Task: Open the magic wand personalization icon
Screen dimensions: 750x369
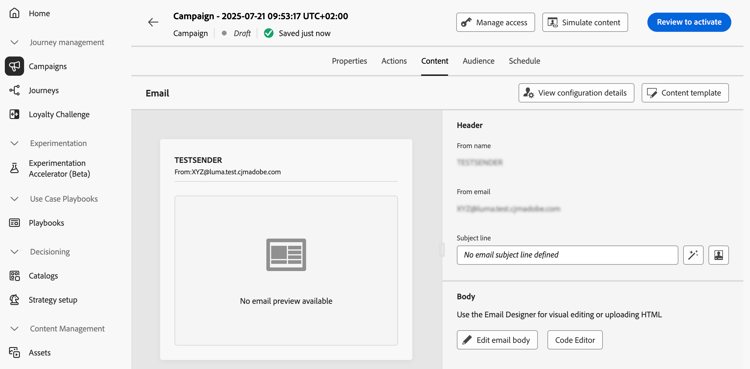Action: 693,255
